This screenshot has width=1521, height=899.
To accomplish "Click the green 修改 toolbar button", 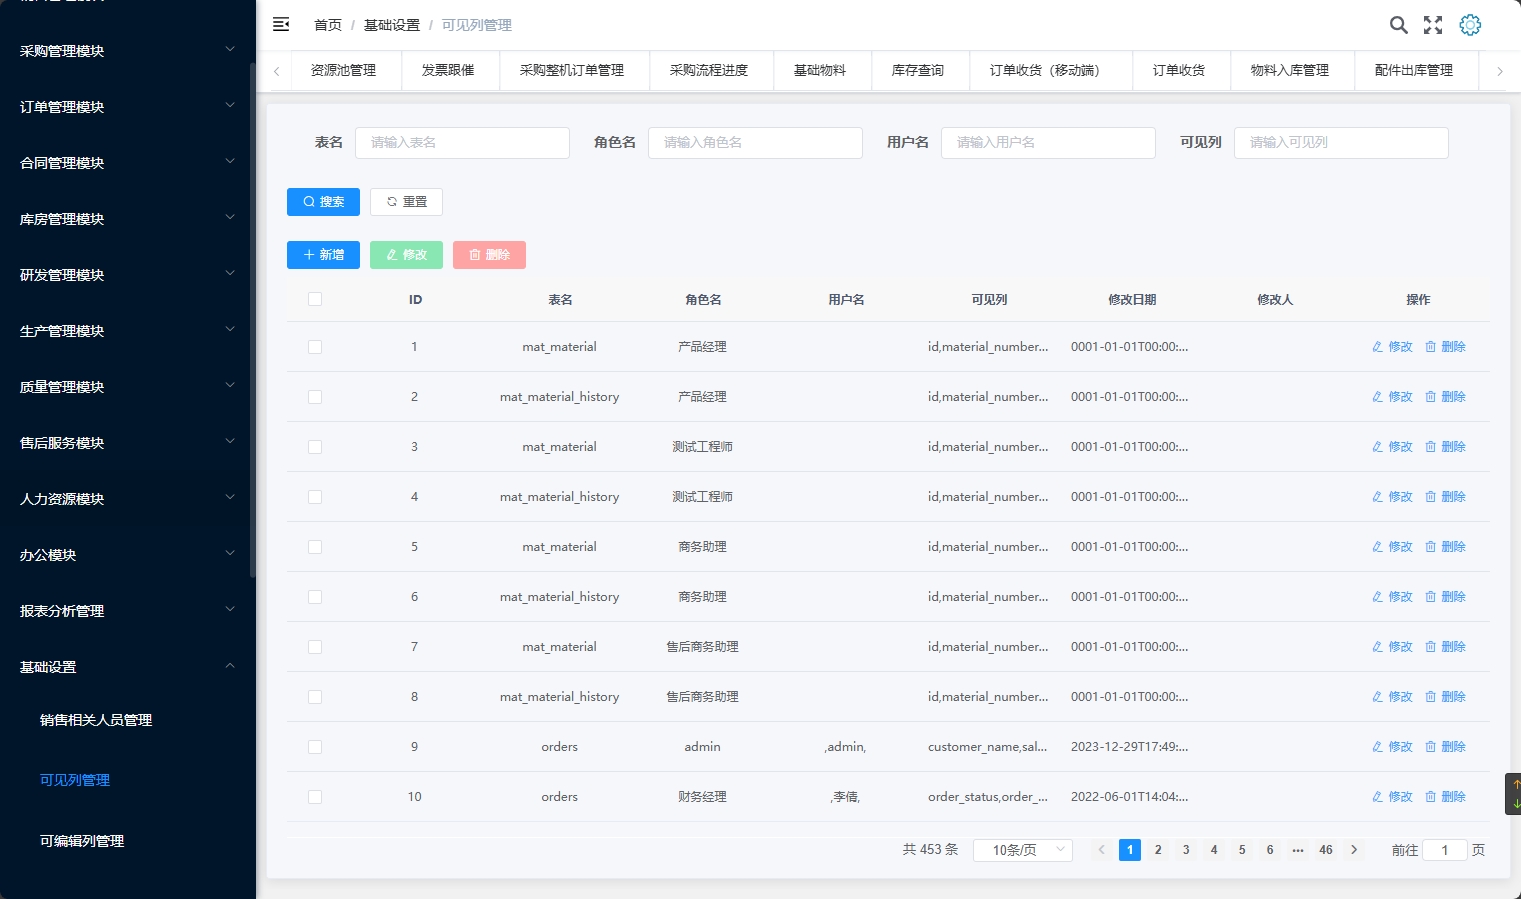I will point(406,255).
